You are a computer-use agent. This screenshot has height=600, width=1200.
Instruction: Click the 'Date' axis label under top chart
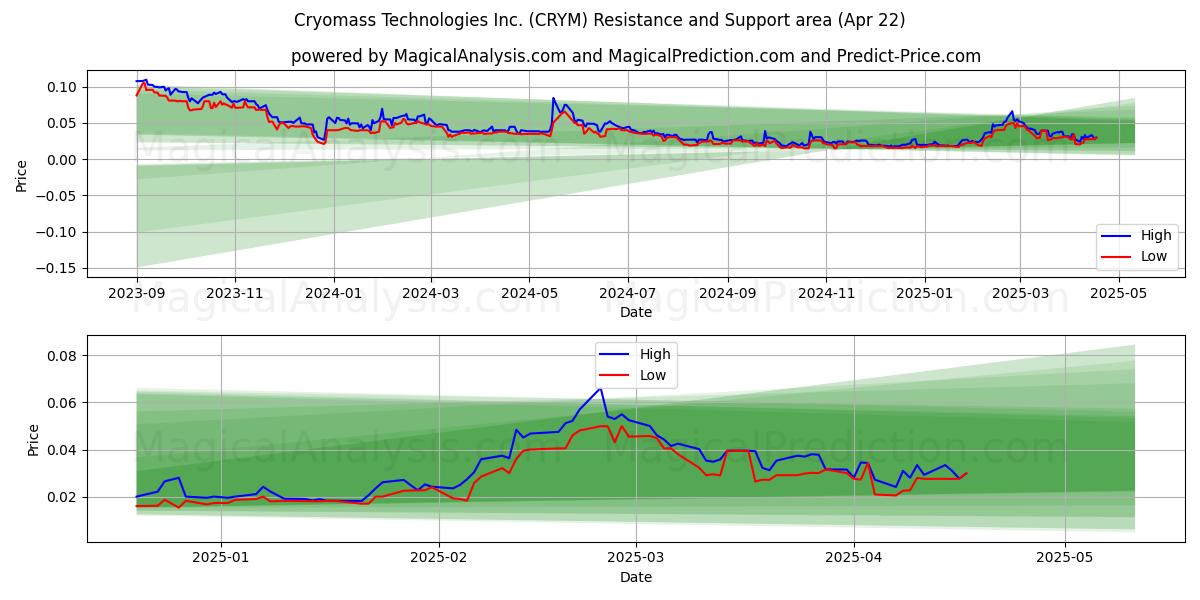(636, 312)
